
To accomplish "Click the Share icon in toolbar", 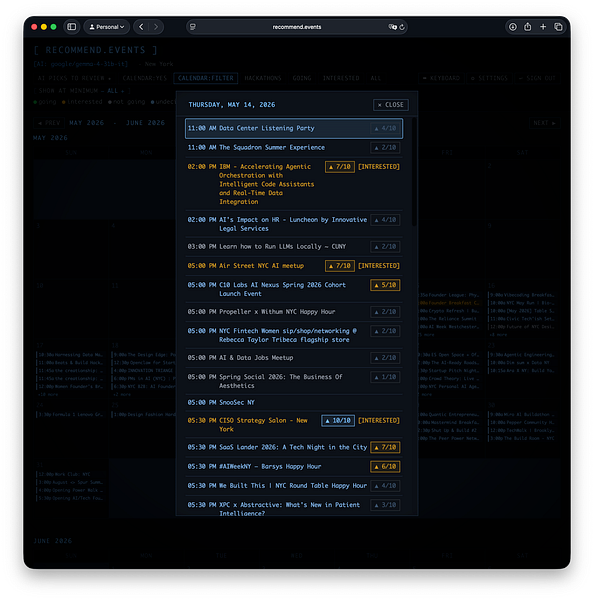I will (x=528, y=27).
